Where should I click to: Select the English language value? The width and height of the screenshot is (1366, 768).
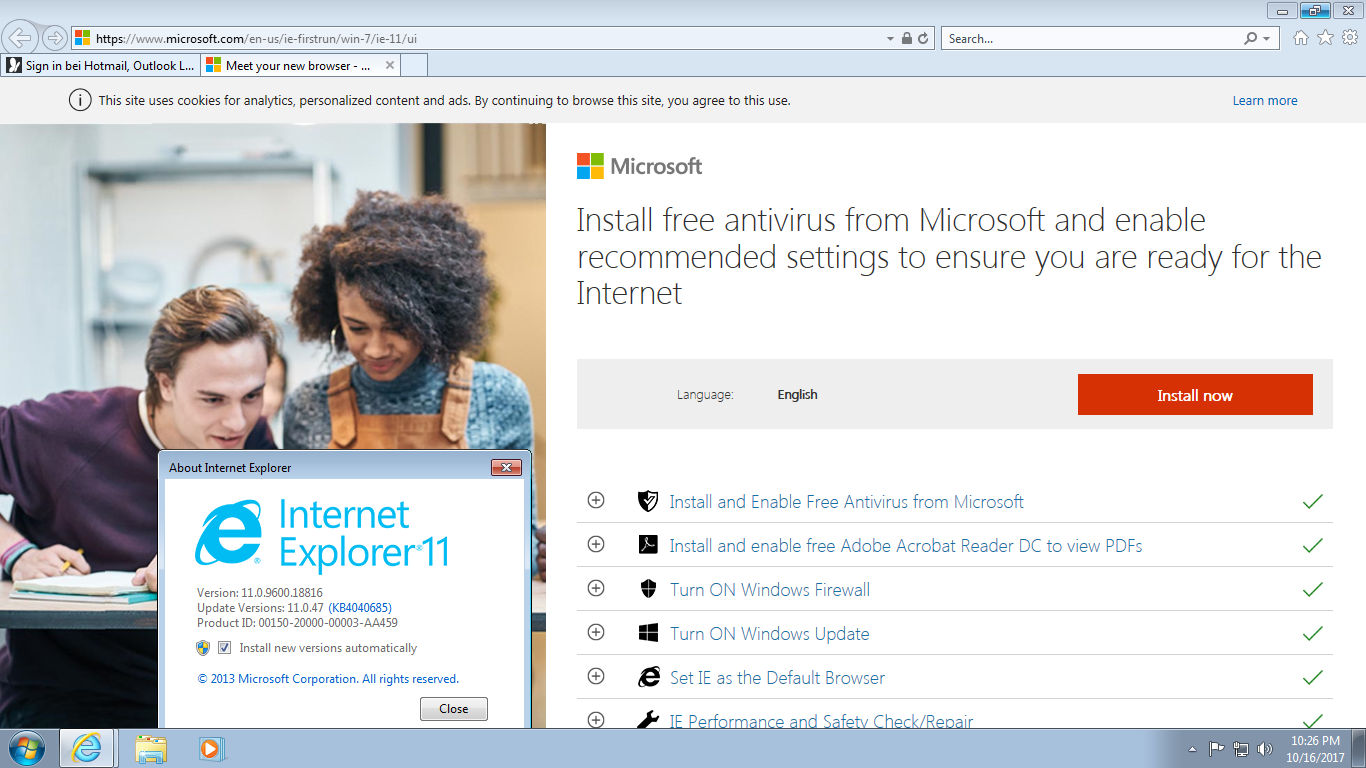[797, 395]
